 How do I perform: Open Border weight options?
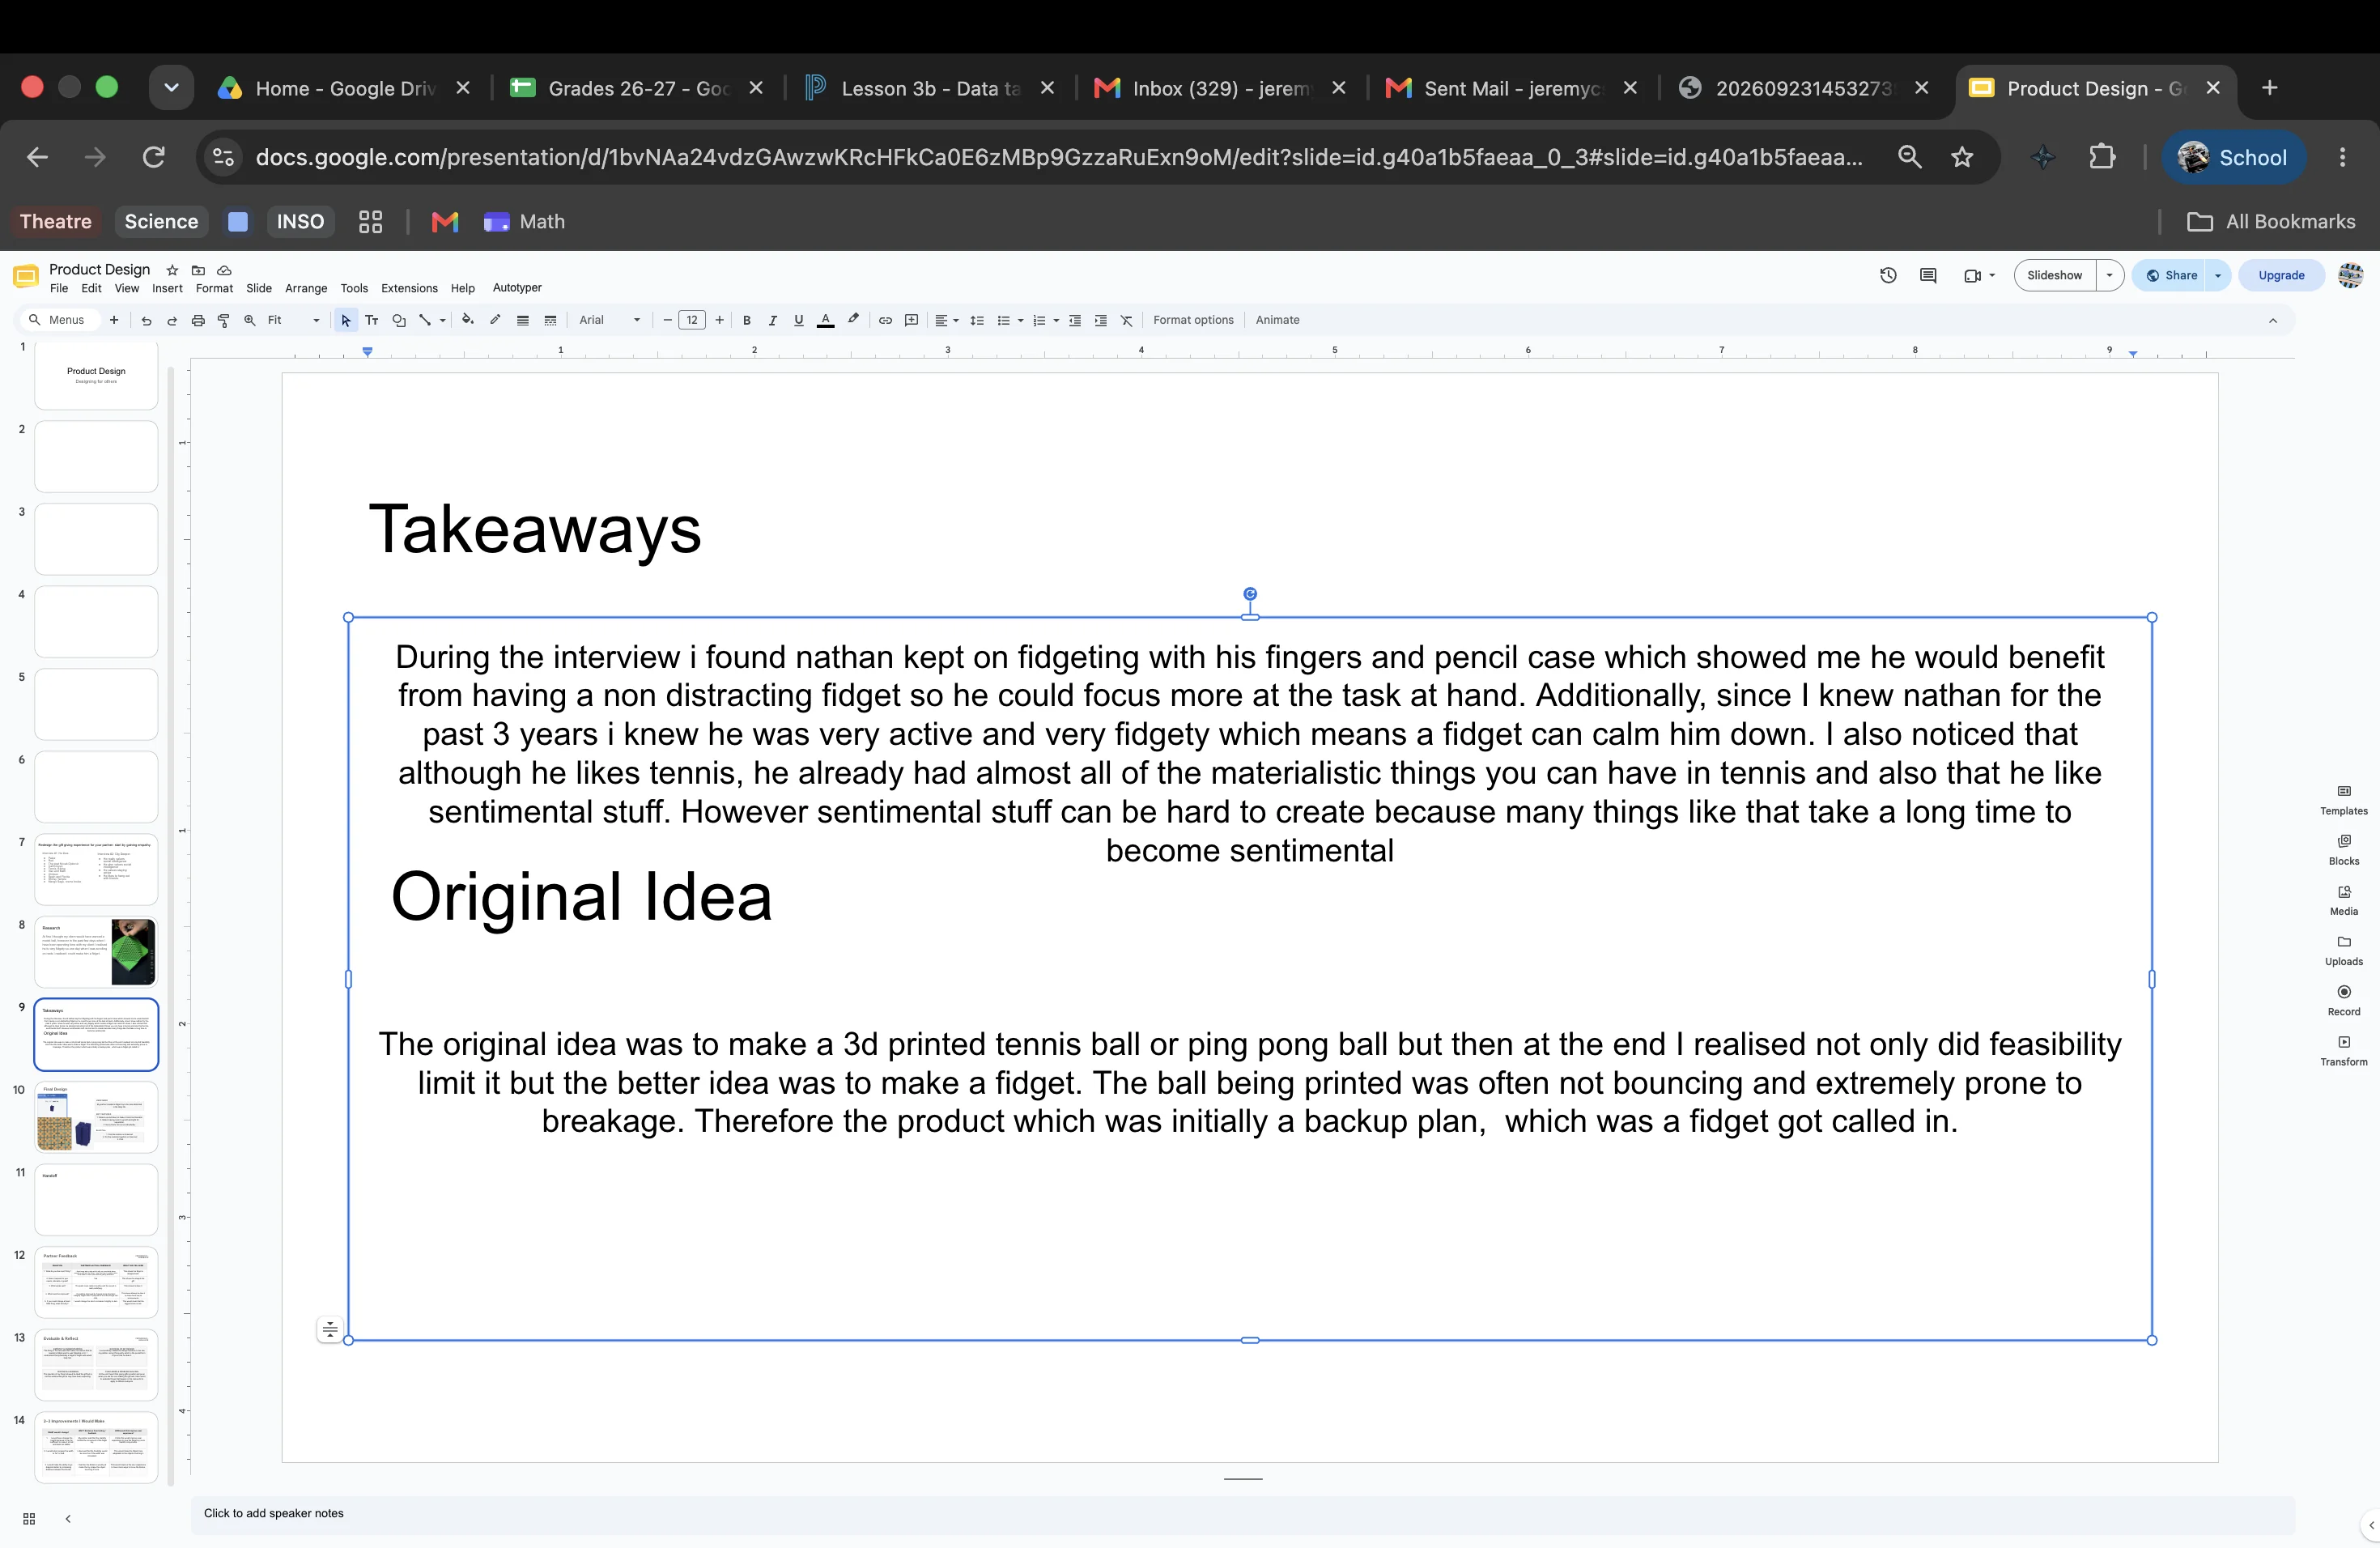[523, 321]
